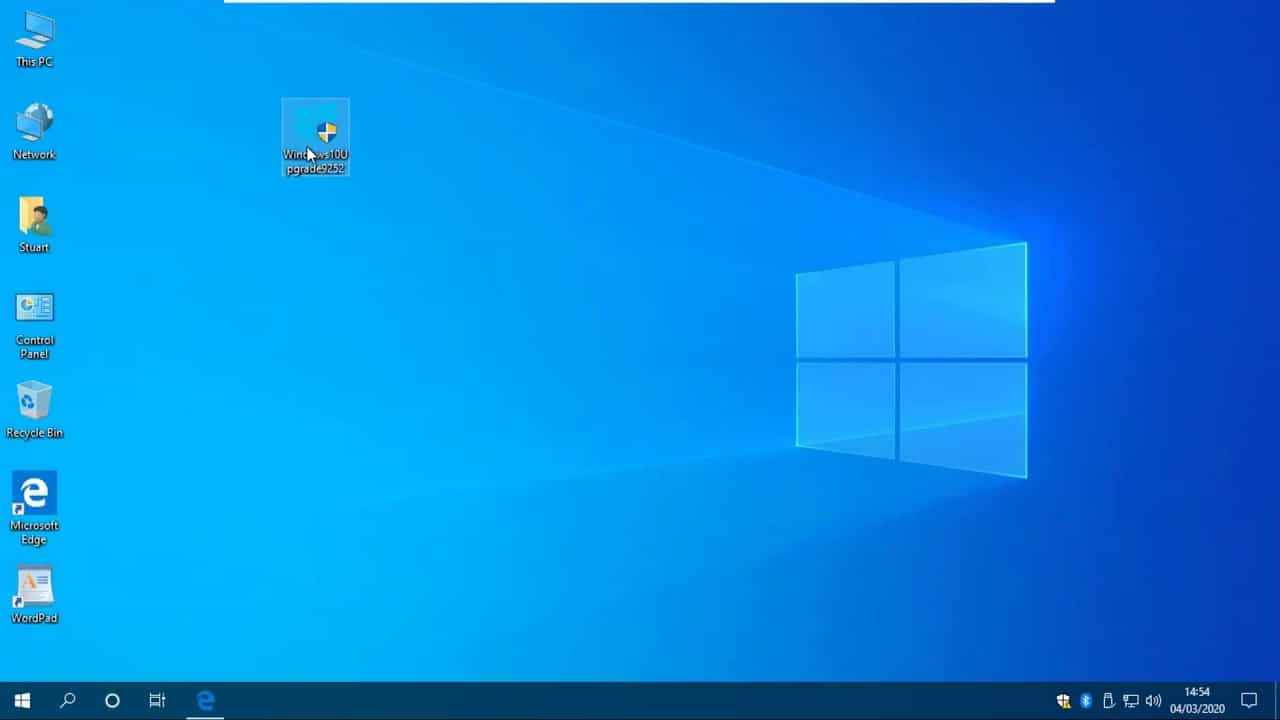
Task: Select the Control Panel desktop shortcut
Action: tap(34, 325)
